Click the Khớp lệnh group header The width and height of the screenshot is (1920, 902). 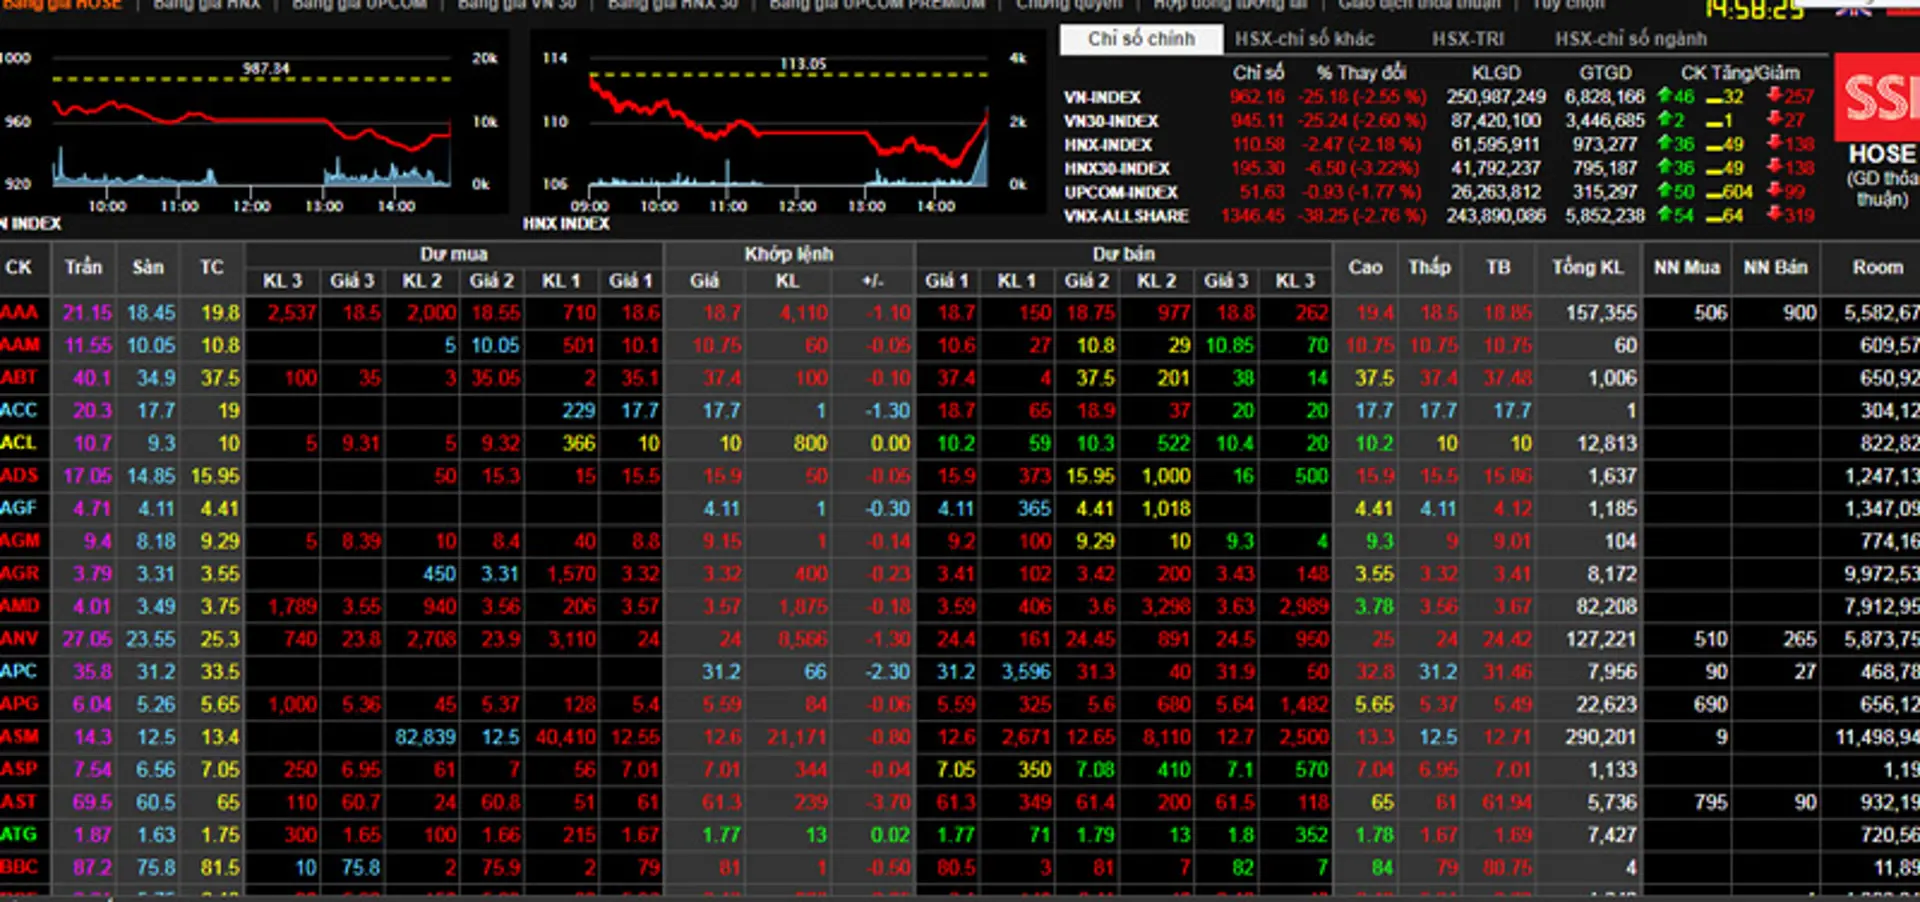(788, 254)
